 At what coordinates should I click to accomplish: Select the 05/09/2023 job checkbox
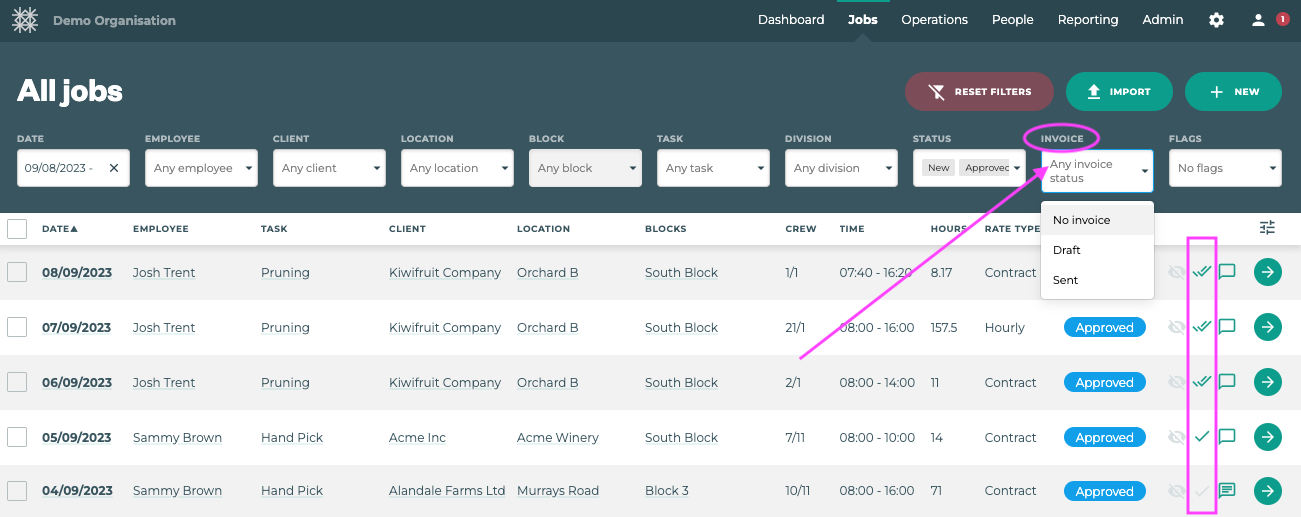pyautogui.click(x=17, y=437)
